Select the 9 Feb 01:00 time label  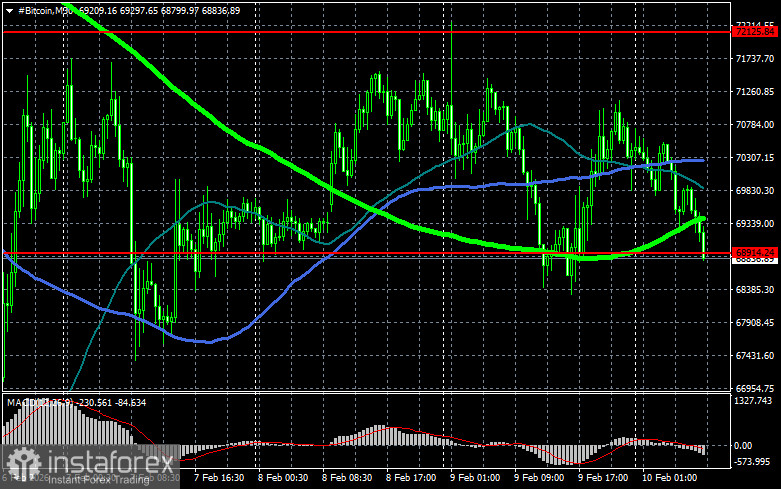[x=475, y=478]
